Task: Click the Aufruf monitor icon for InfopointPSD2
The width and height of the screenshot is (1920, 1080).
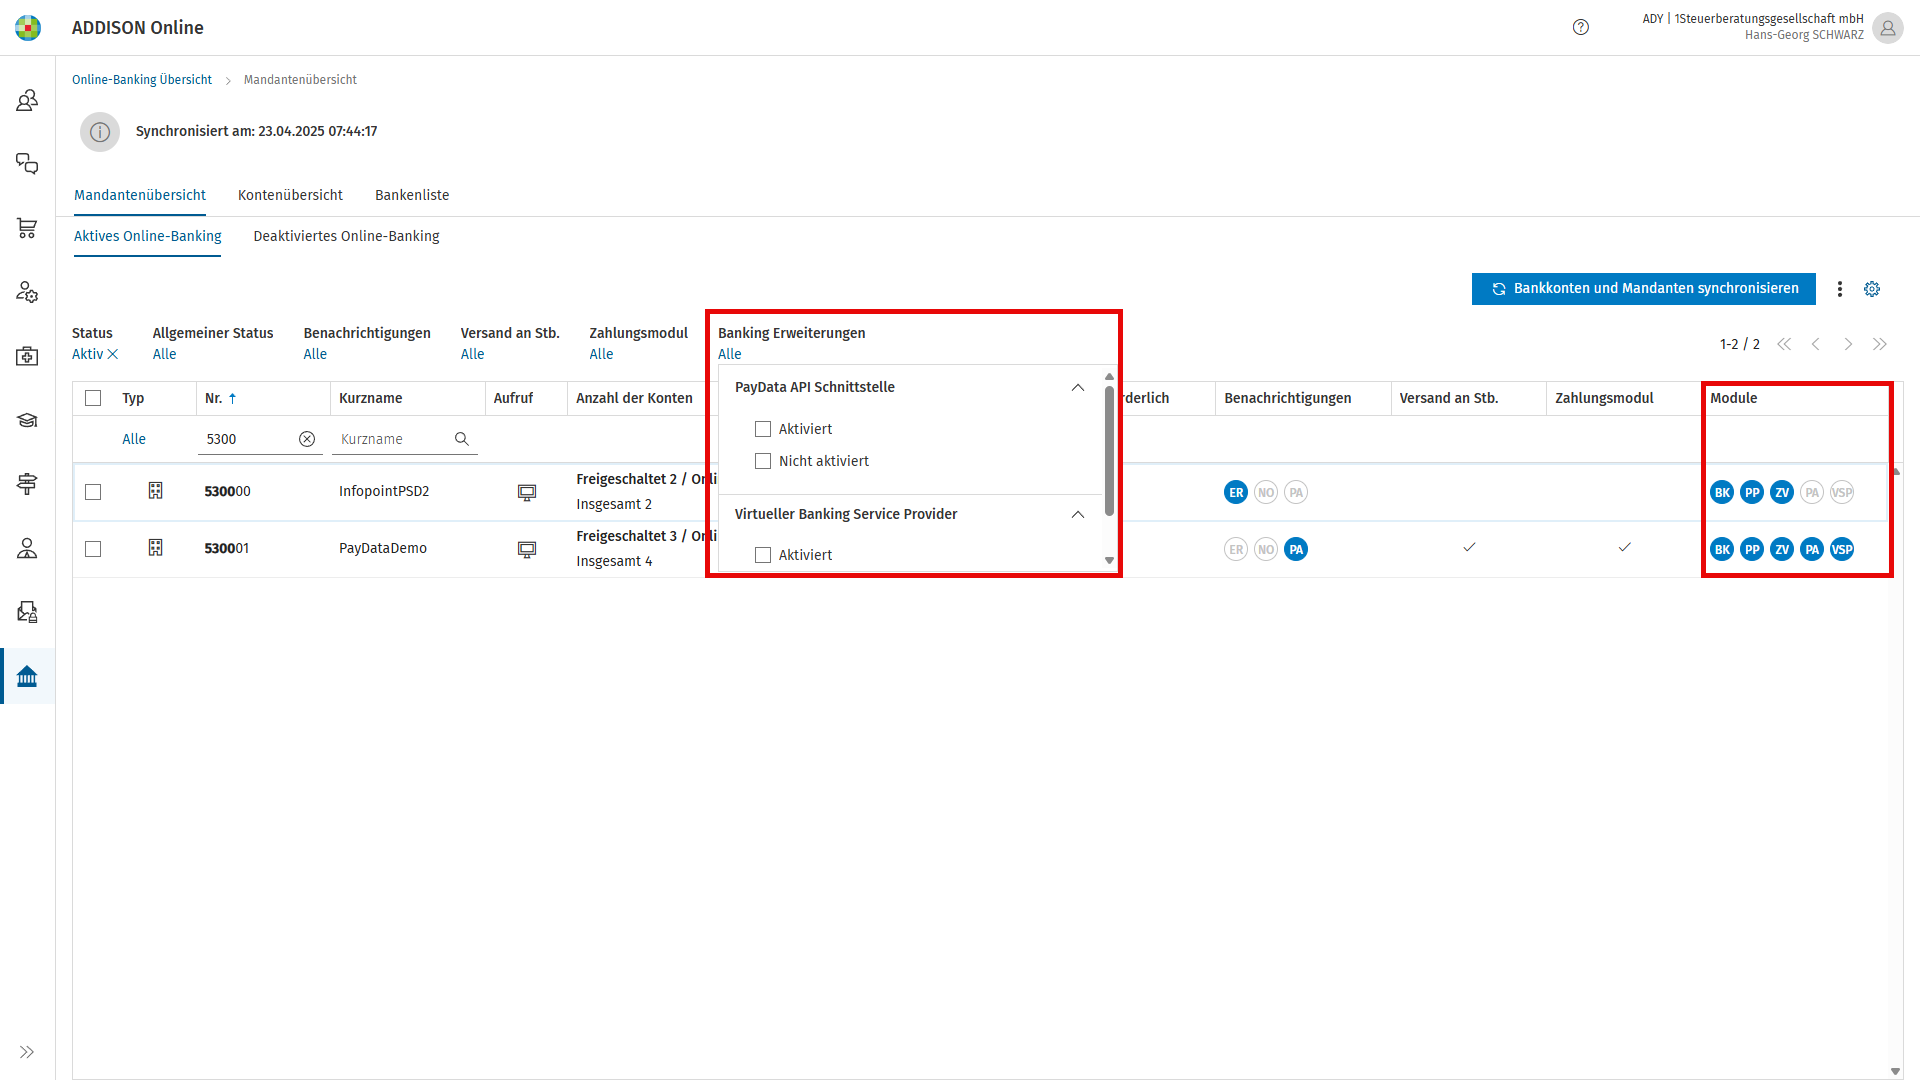Action: click(x=527, y=492)
